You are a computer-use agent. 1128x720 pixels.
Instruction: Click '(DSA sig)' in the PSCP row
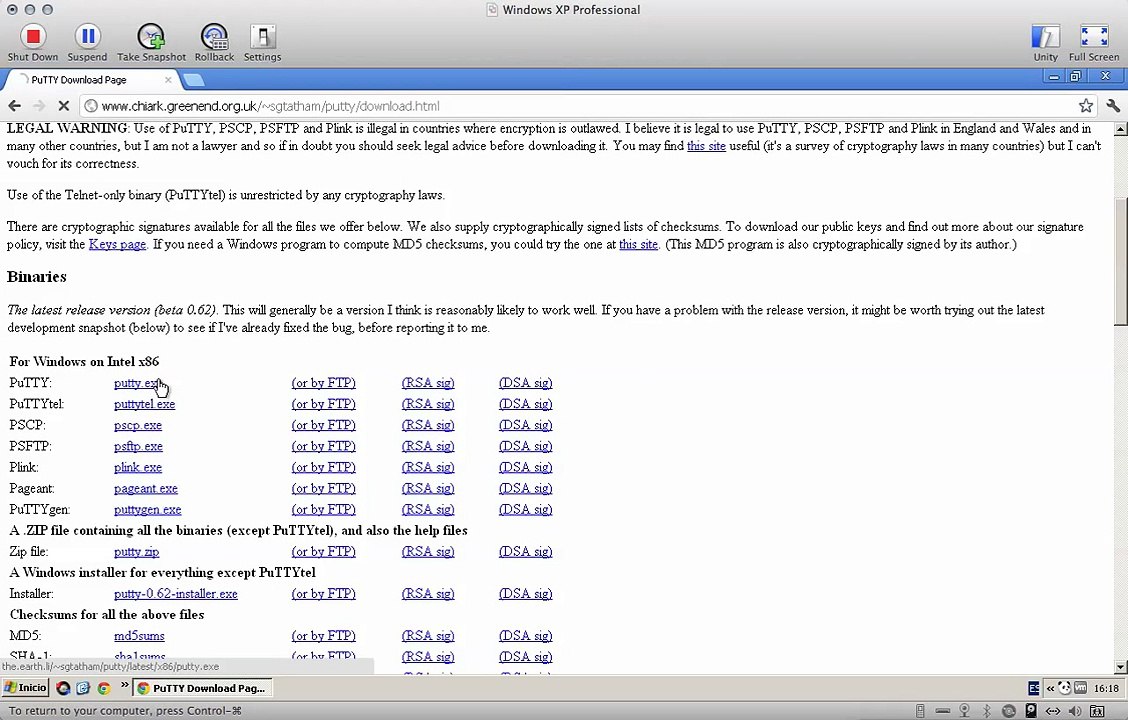(x=525, y=425)
